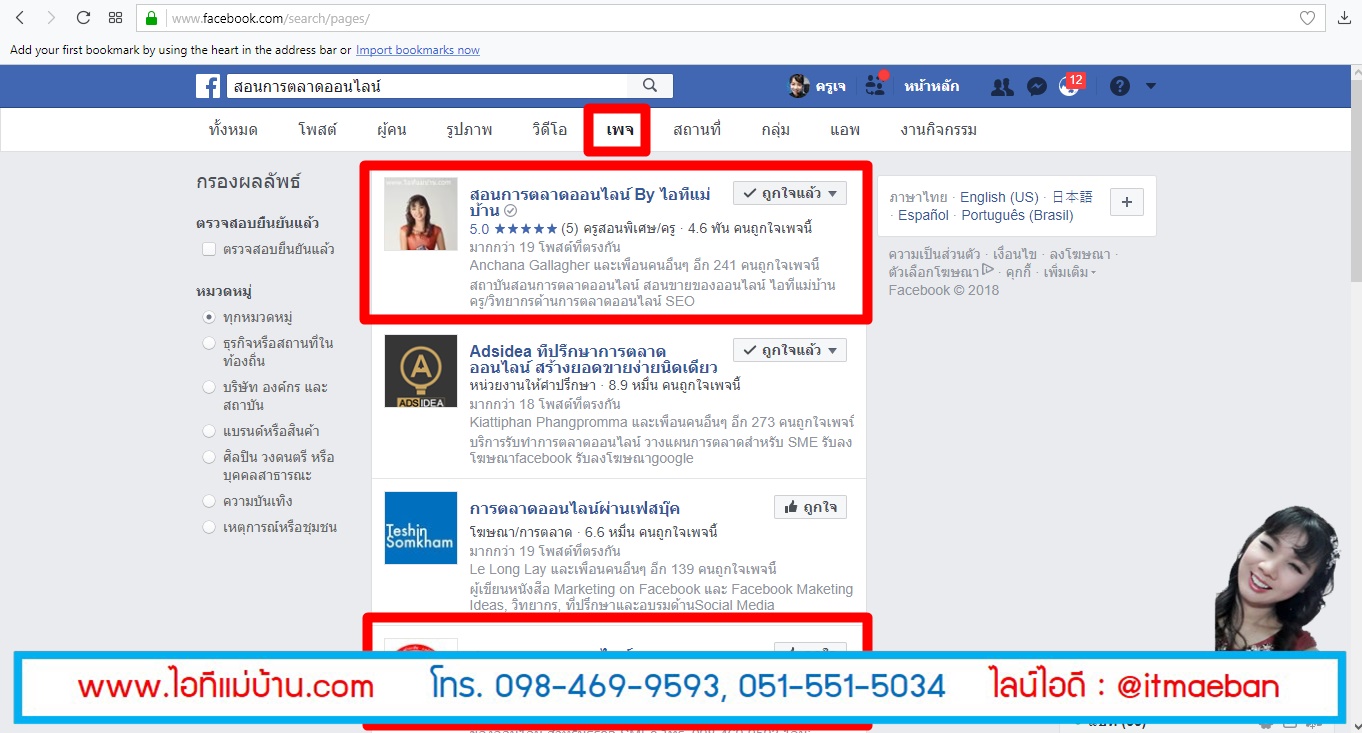Switch language to Español
The width and height of the screenshot is (1362, 733).
923,215
